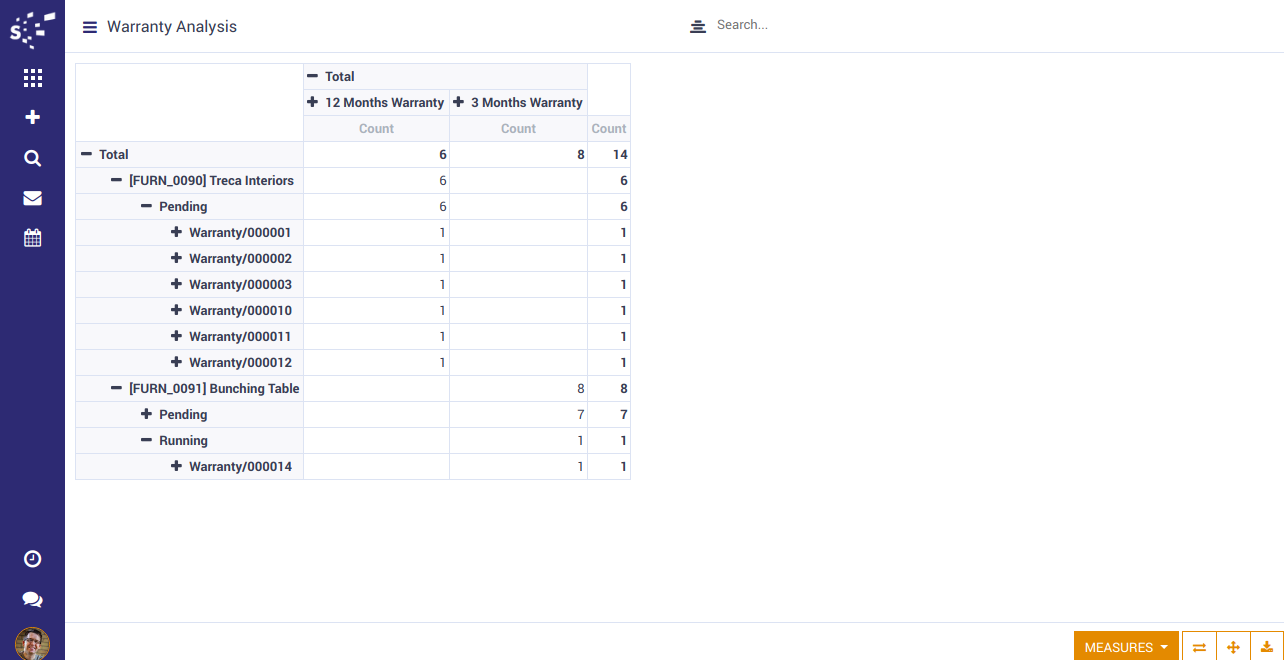Open the sidebar search magnifier icon

tap(32, 158)
